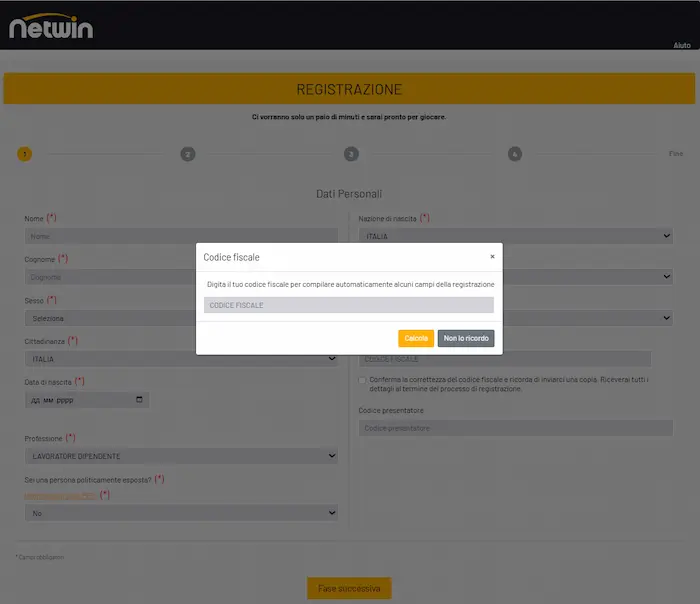This screenshot has height=604, width=700.
Task: Click the Fine label at progress end
Action: (675, 154)
